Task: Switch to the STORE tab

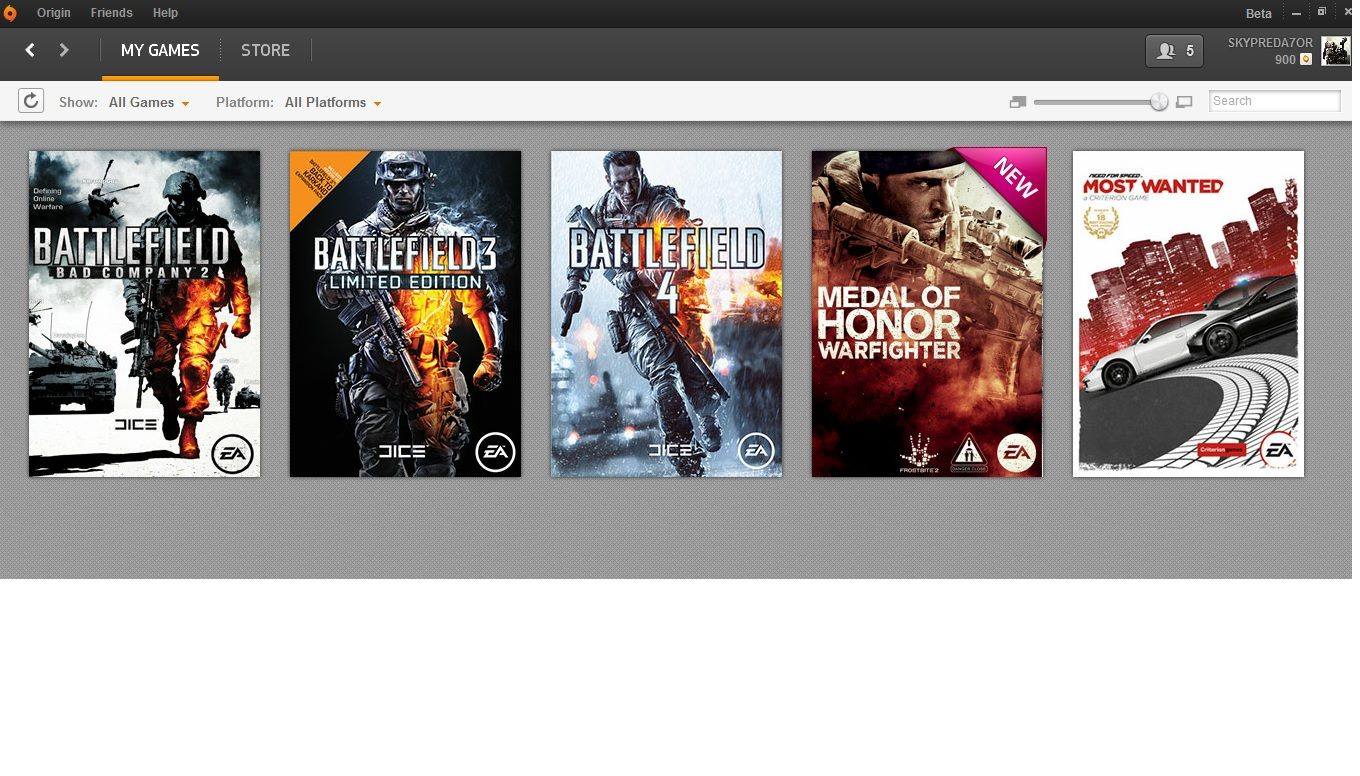Action: 265,51
